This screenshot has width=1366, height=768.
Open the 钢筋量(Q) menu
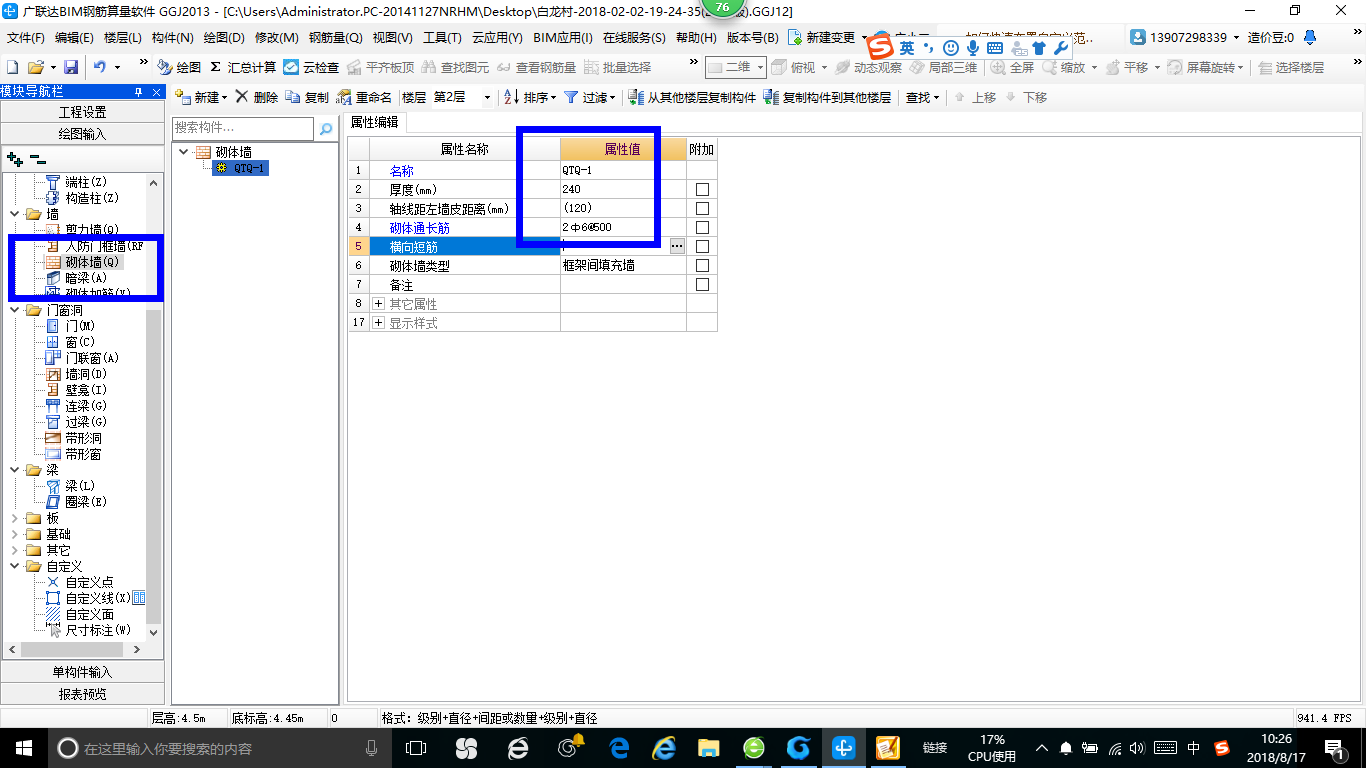[335, 37]
